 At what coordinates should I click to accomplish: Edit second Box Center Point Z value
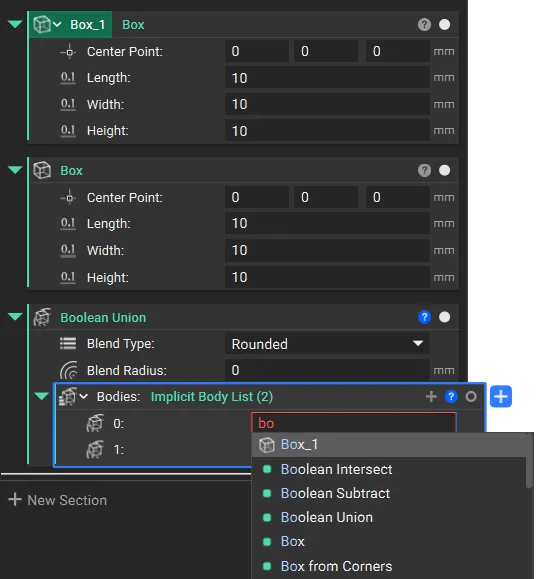coord(398,197)
